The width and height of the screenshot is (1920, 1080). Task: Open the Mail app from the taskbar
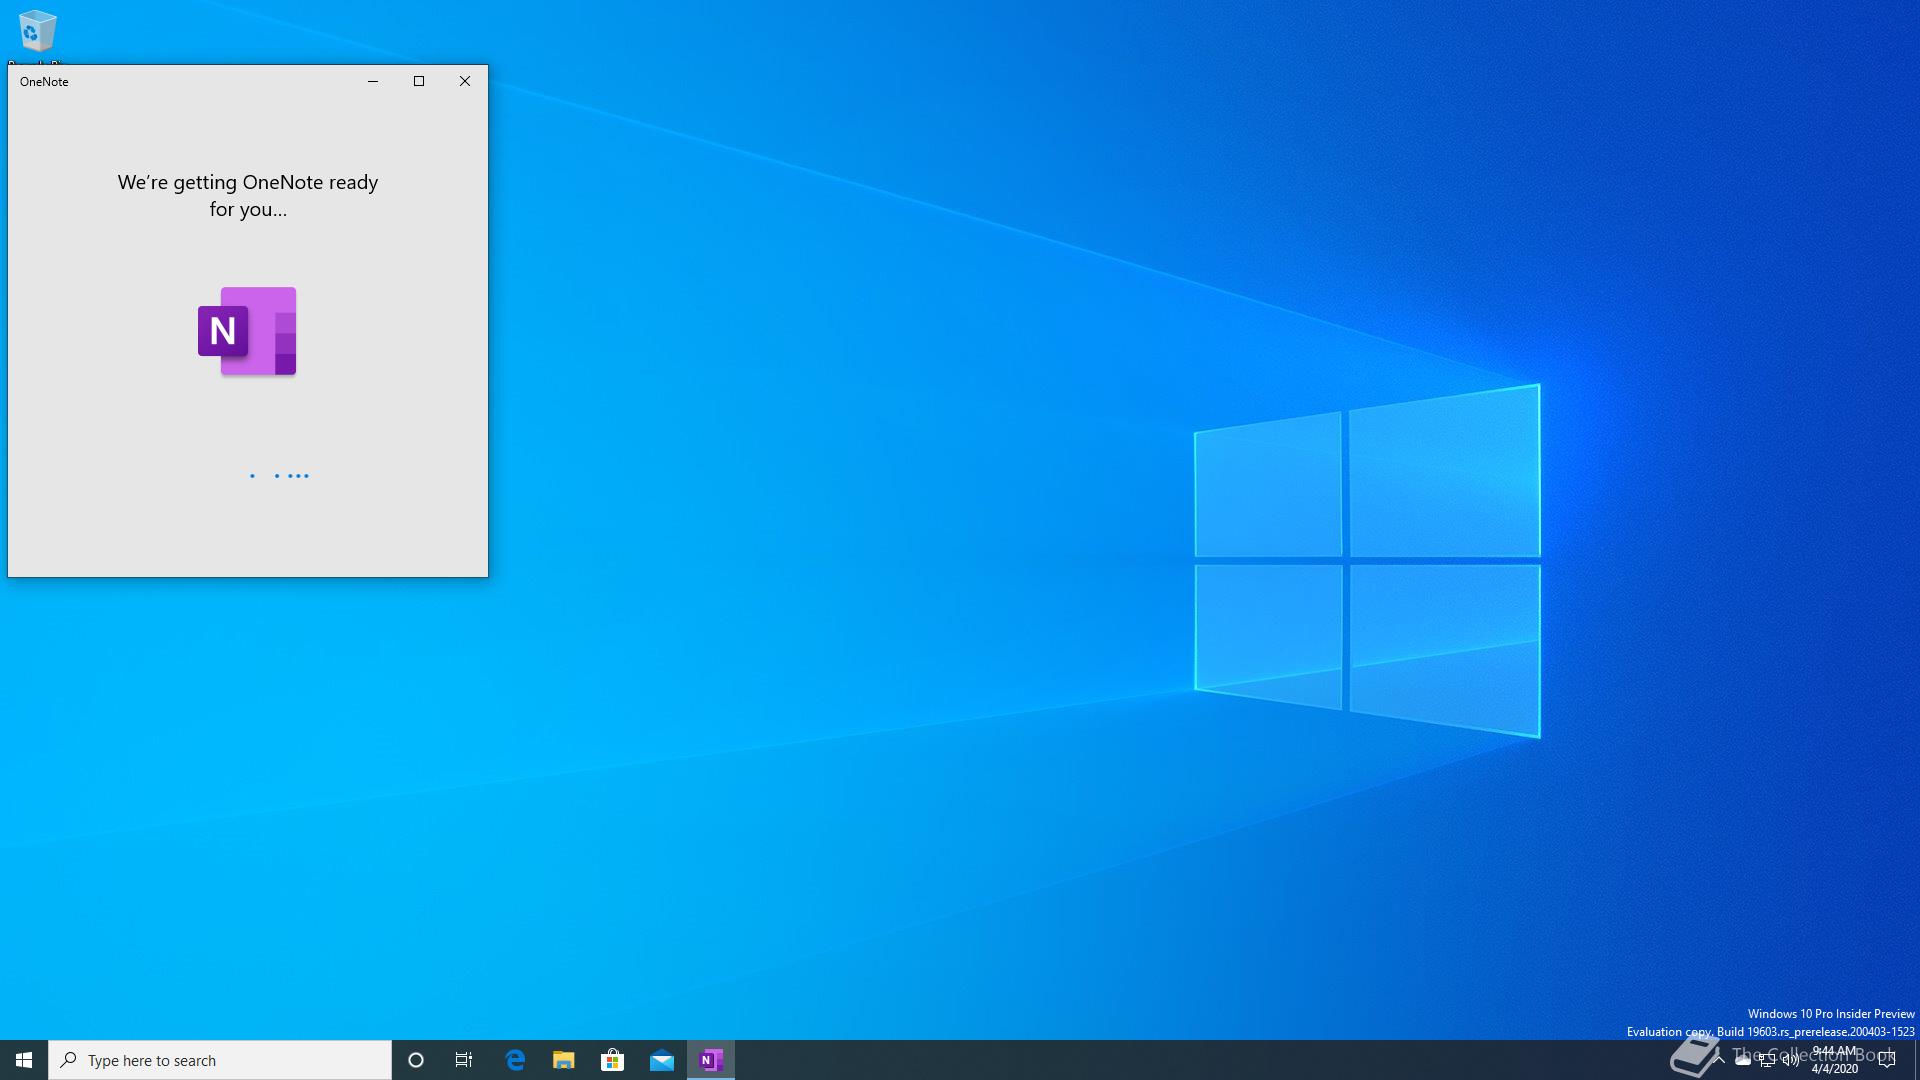click(x=662, y=1060)
